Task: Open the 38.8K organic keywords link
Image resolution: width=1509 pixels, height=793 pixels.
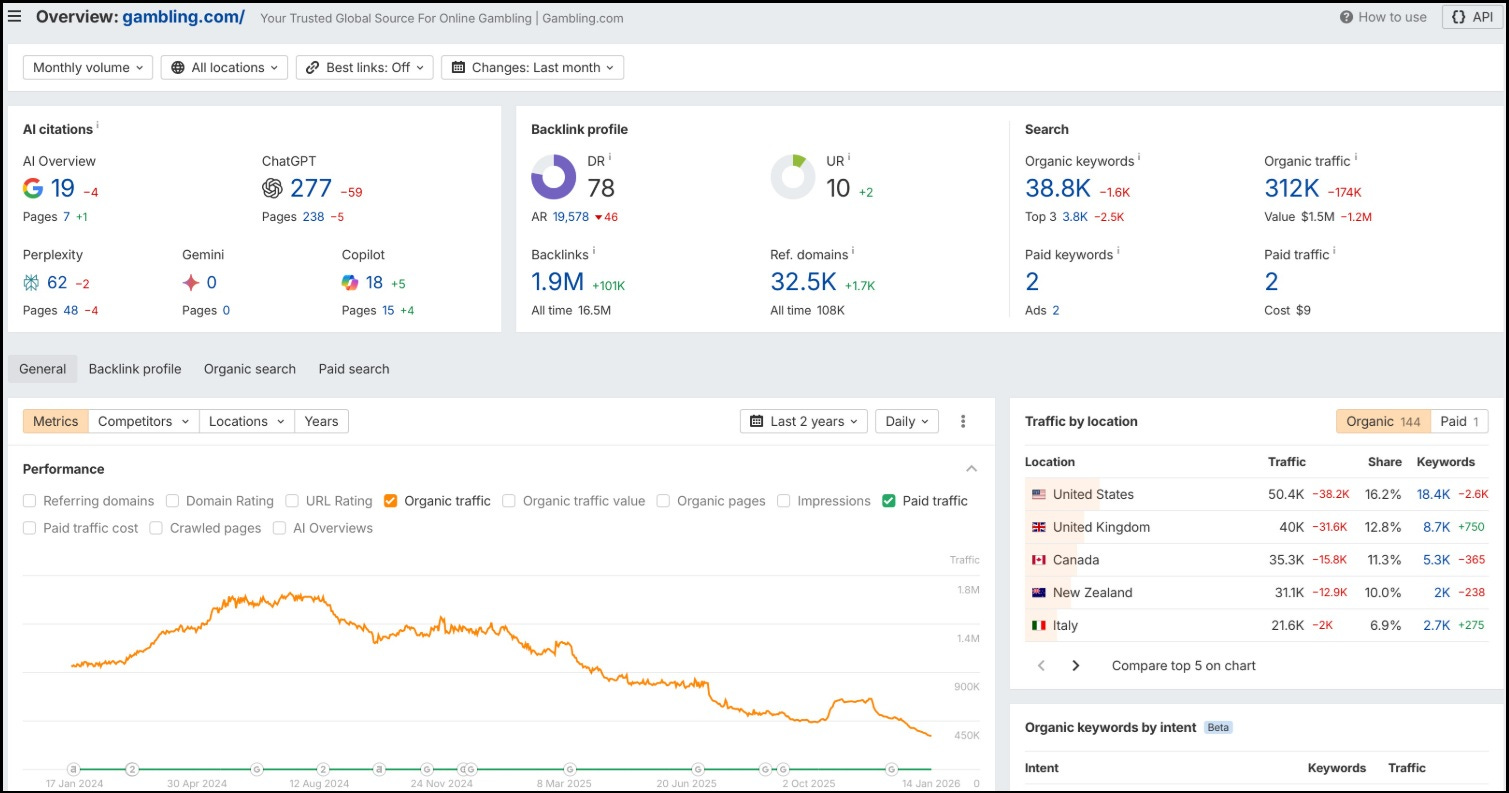Action: click(1058, 188)
